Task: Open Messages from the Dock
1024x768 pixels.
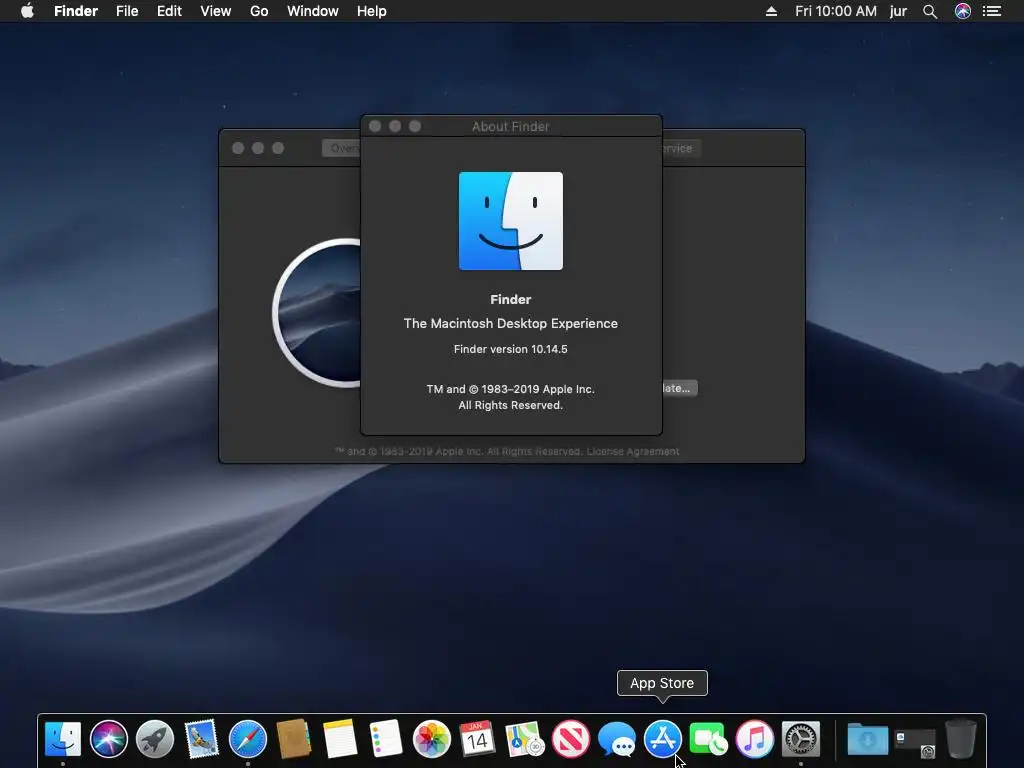Action: coord(616,739)
